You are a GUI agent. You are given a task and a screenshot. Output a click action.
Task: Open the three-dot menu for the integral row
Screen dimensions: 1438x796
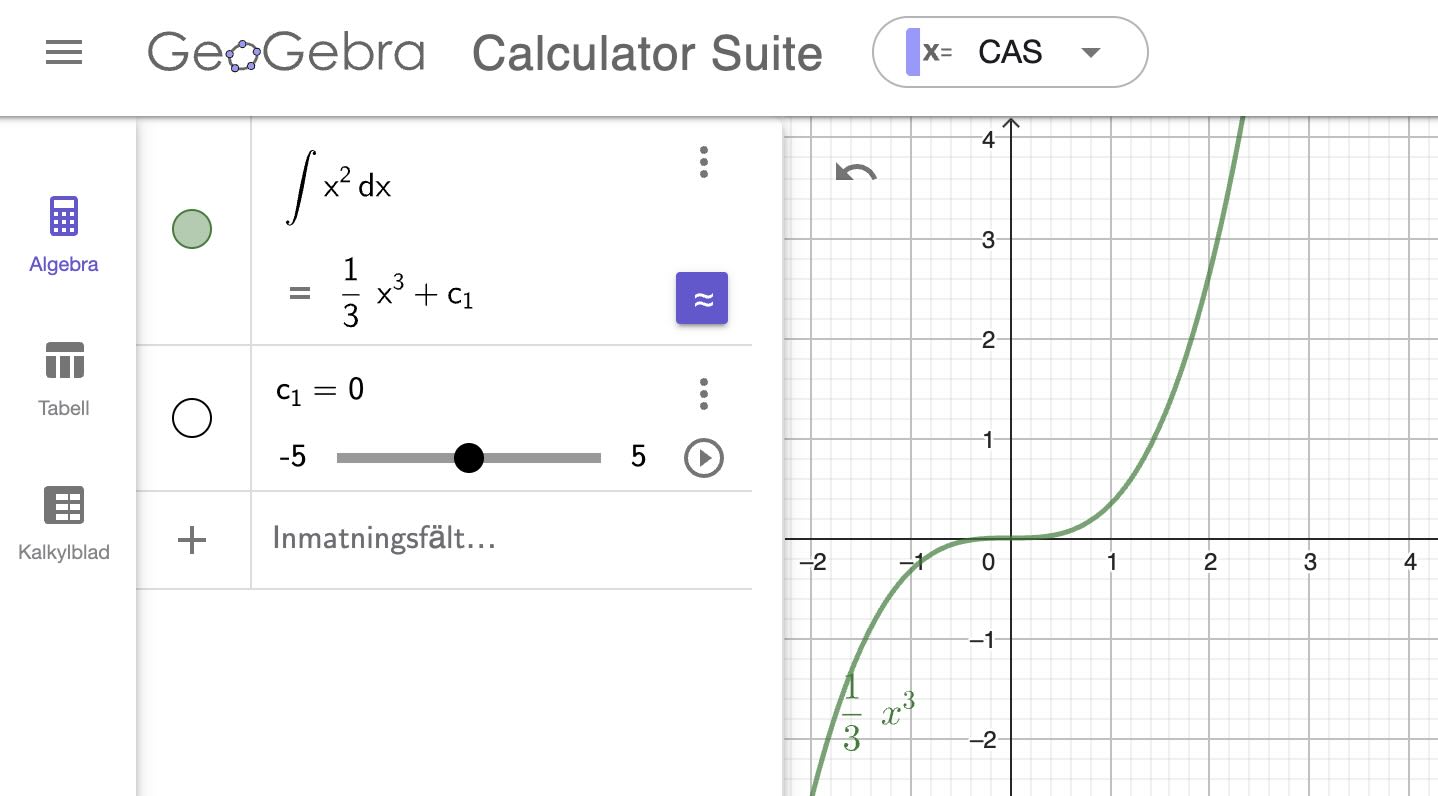[703, 161]
